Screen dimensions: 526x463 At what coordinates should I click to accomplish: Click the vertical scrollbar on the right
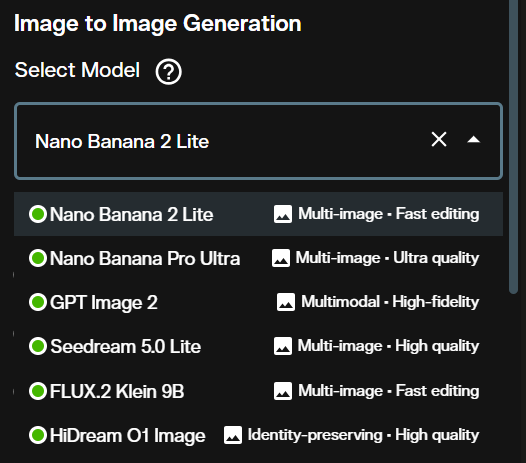[x=513, y=147]
